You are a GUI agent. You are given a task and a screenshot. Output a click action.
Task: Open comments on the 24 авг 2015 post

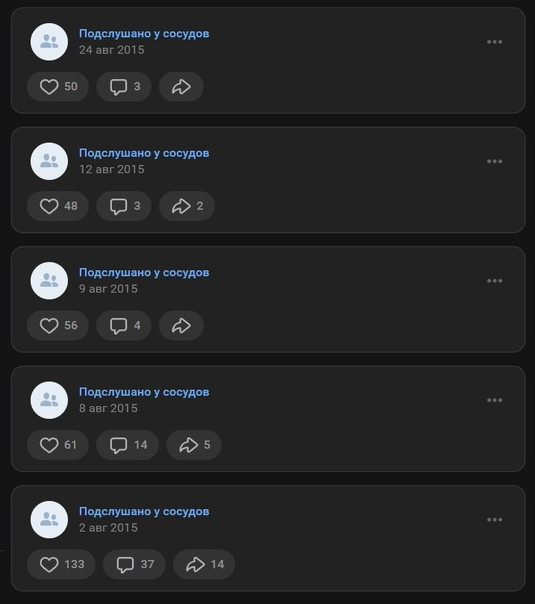pyautogui.click(x=124, y=87)
